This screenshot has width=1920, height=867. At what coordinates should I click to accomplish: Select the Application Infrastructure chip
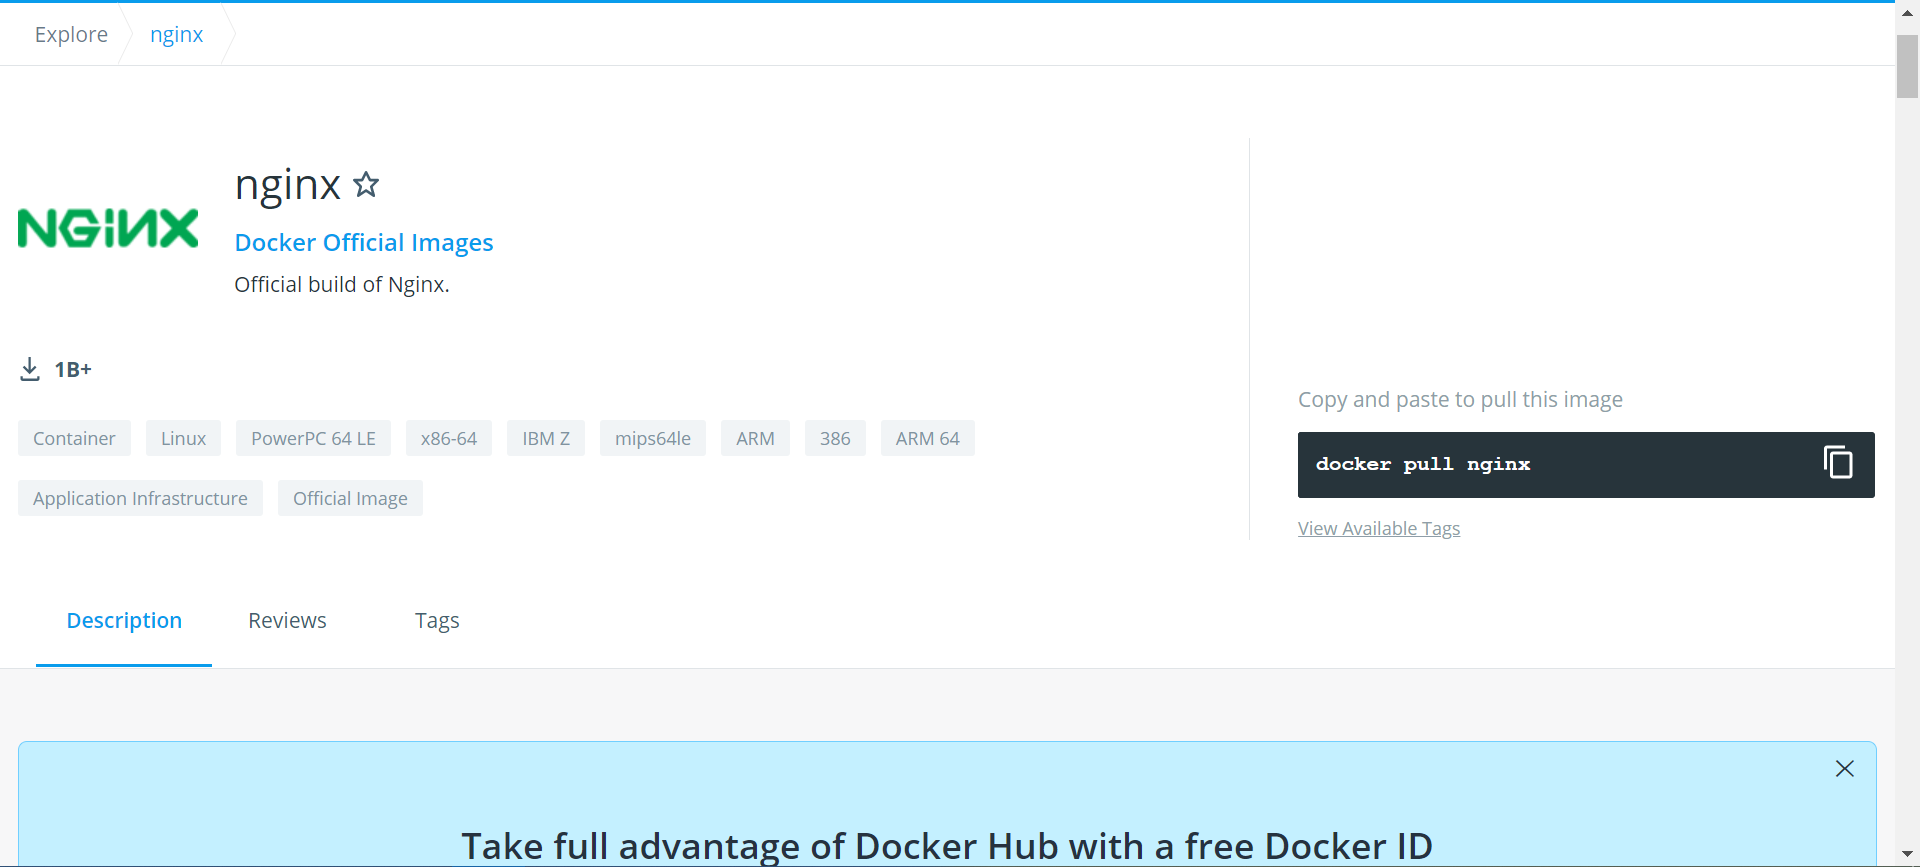point(140,498)
